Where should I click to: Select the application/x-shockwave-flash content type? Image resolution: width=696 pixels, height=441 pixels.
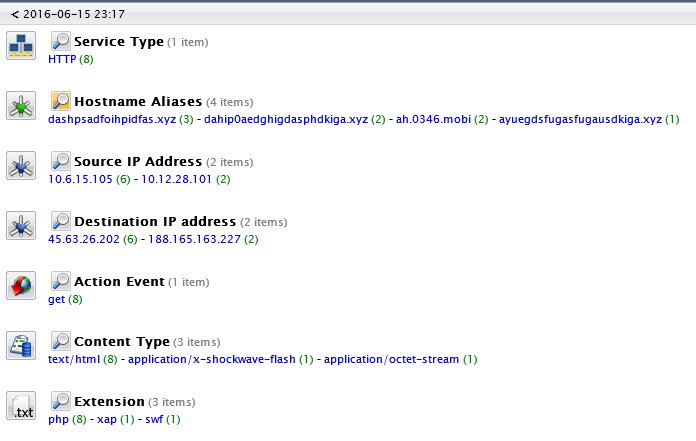212,359
